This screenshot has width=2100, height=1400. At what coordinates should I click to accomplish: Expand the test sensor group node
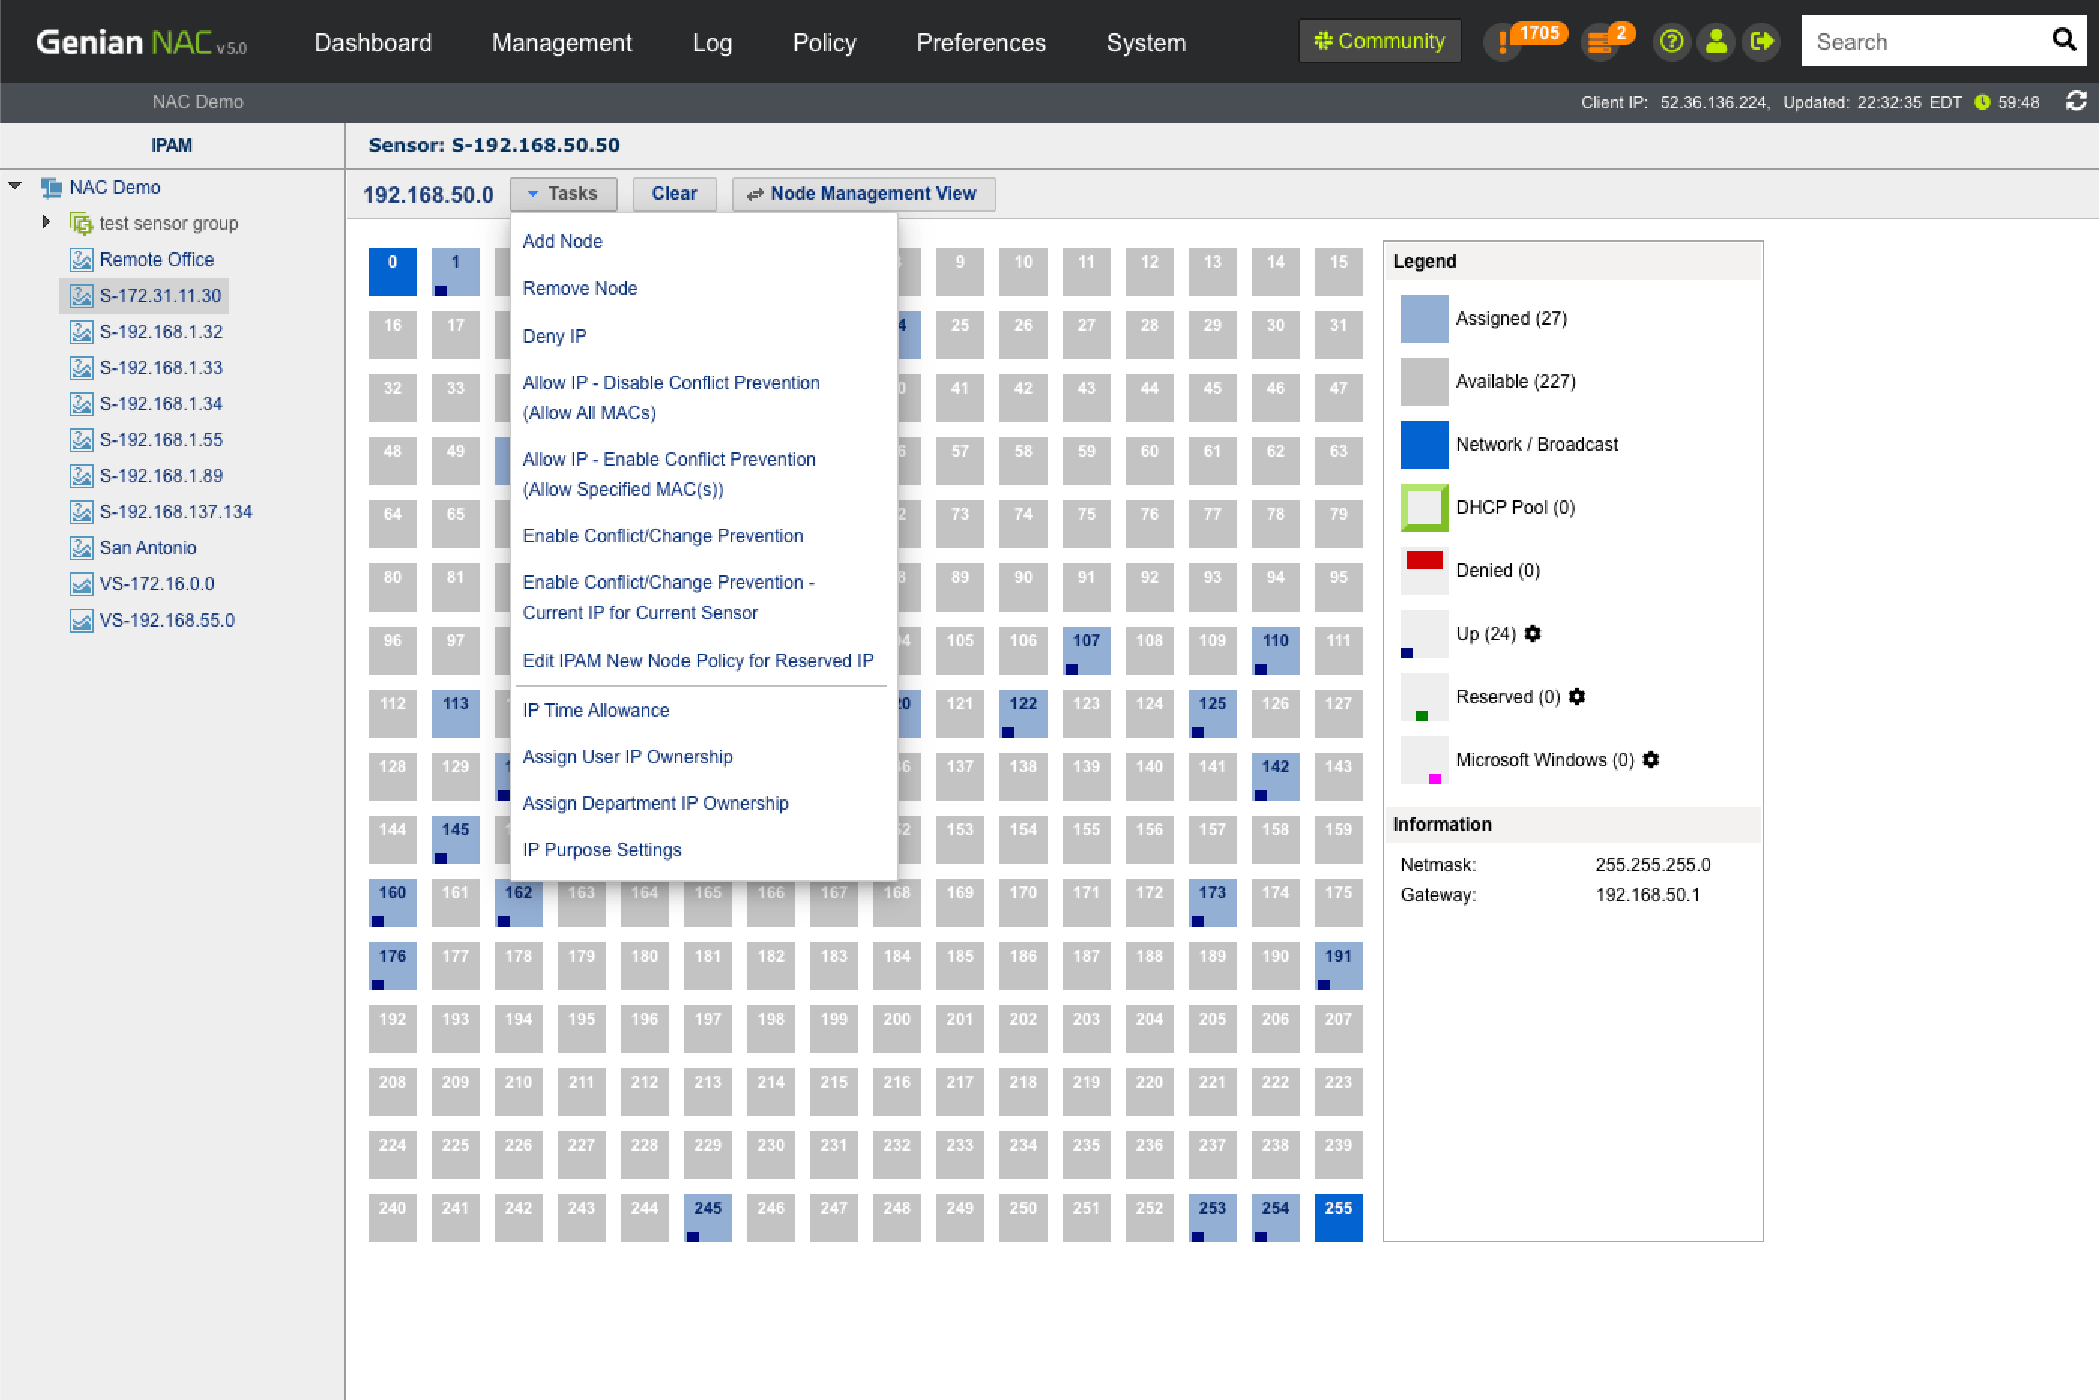[46, 222]
